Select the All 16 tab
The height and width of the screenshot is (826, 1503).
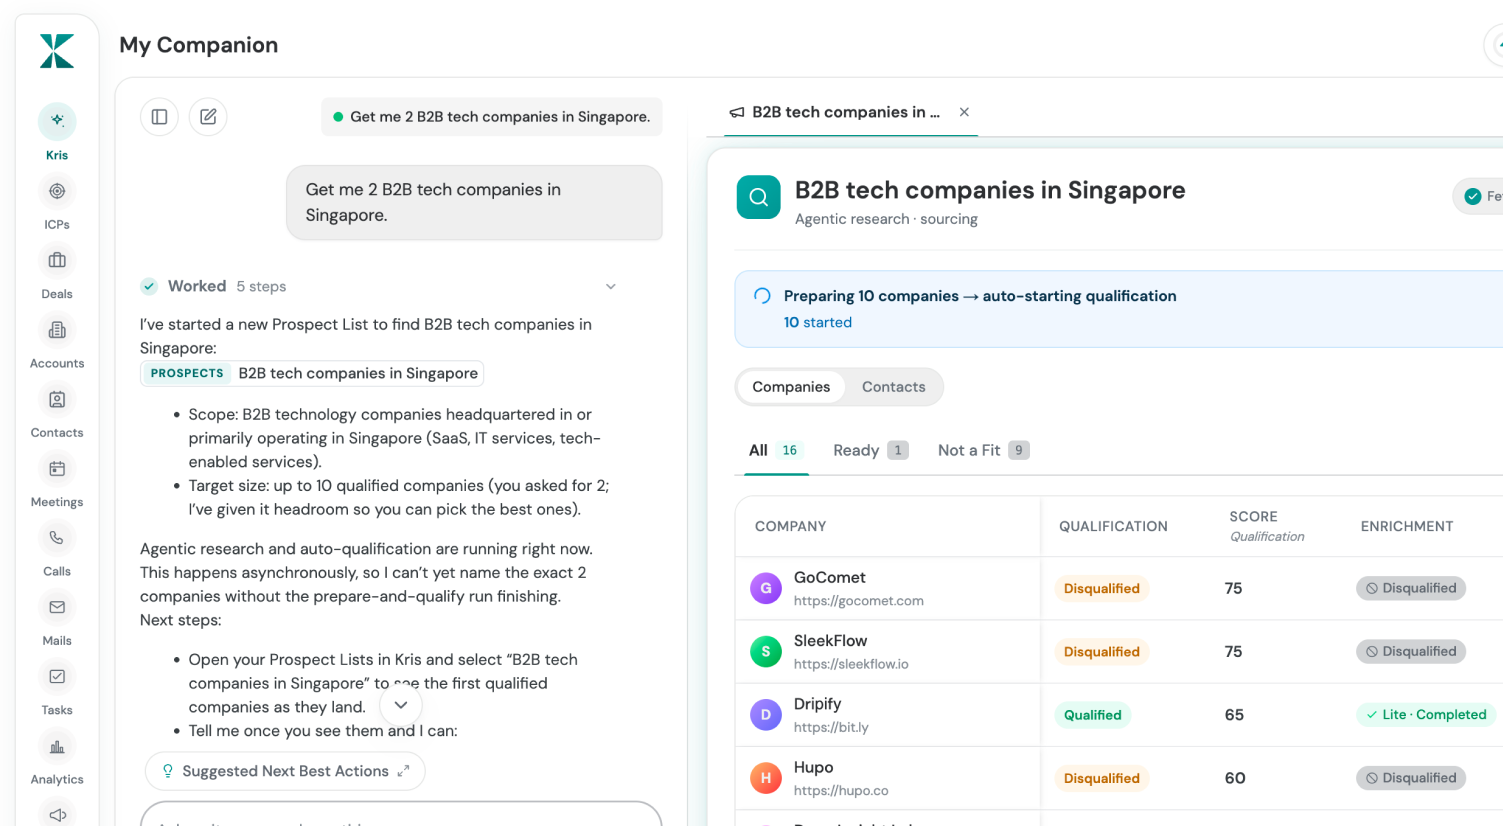[x=776, y=450]
